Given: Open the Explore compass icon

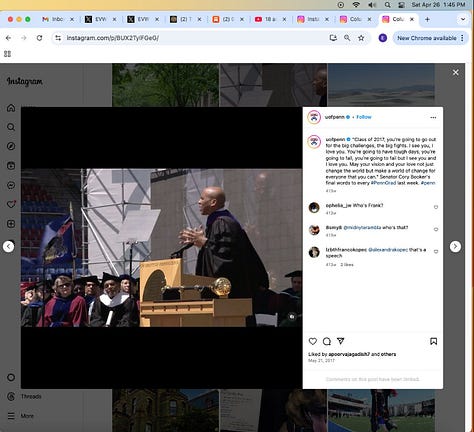Looking at the screenshot, I should [11, 146].
